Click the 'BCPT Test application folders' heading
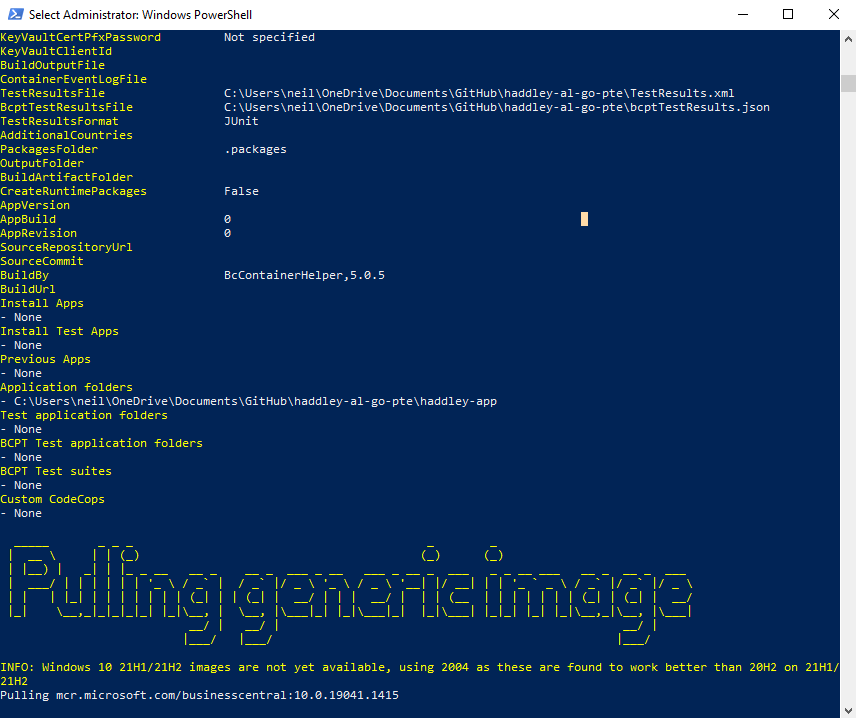 click(102, 443)
